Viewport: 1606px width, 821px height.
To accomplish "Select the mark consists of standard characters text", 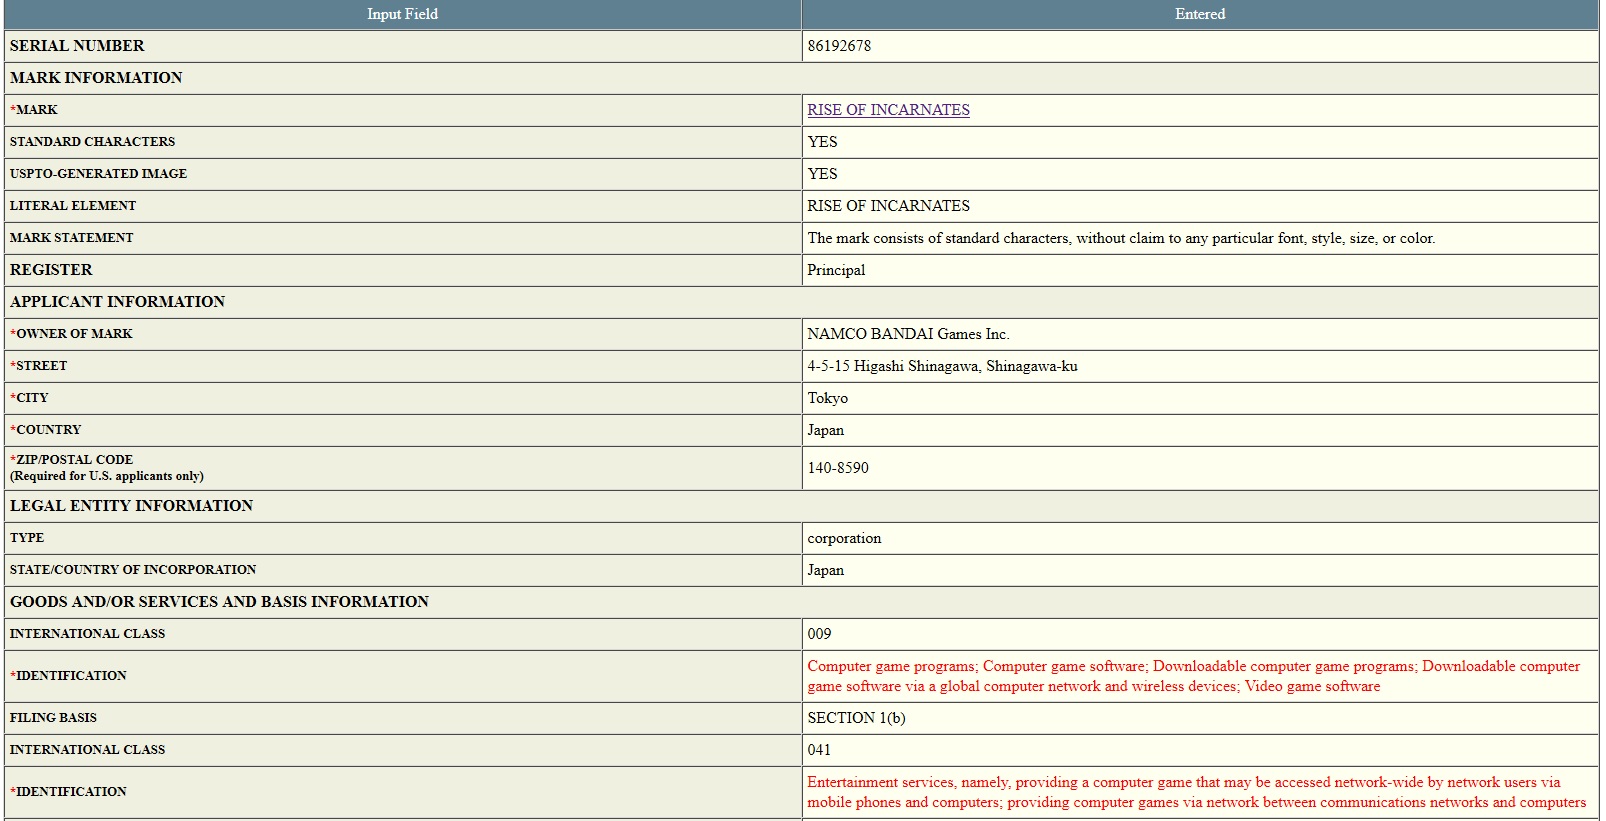I will tap(1121, 238).
